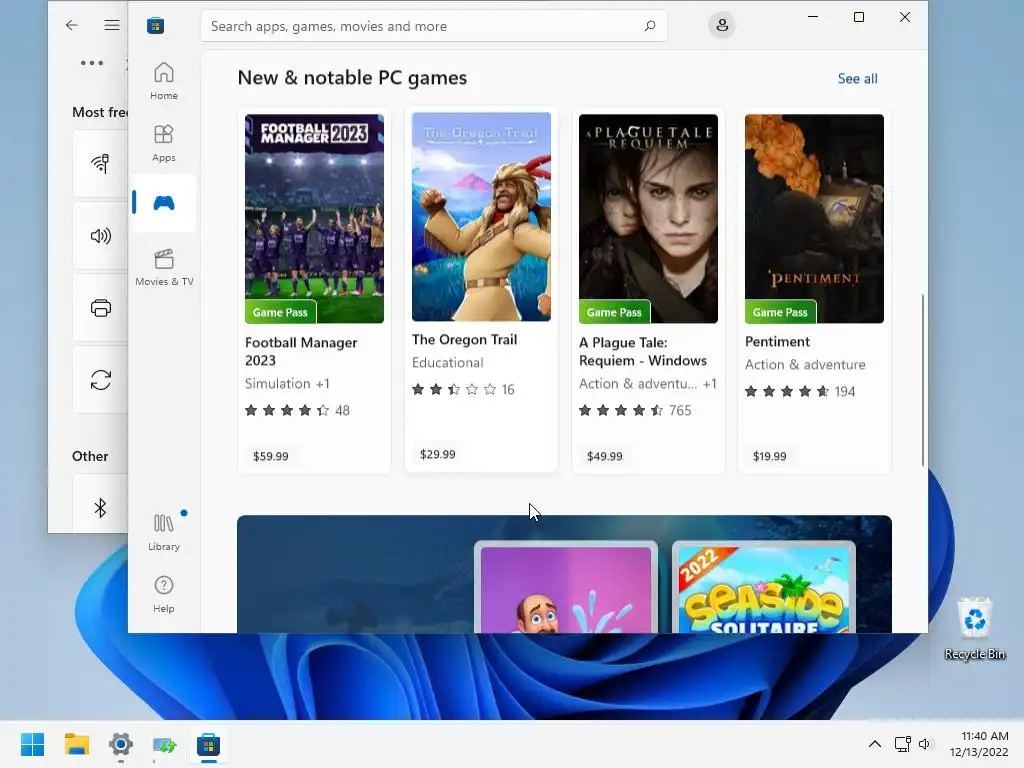The image size is (1024, 768).
Task: Open the Home section in Store sidebar
Action: pyautogui.click(x=163, y=82)
